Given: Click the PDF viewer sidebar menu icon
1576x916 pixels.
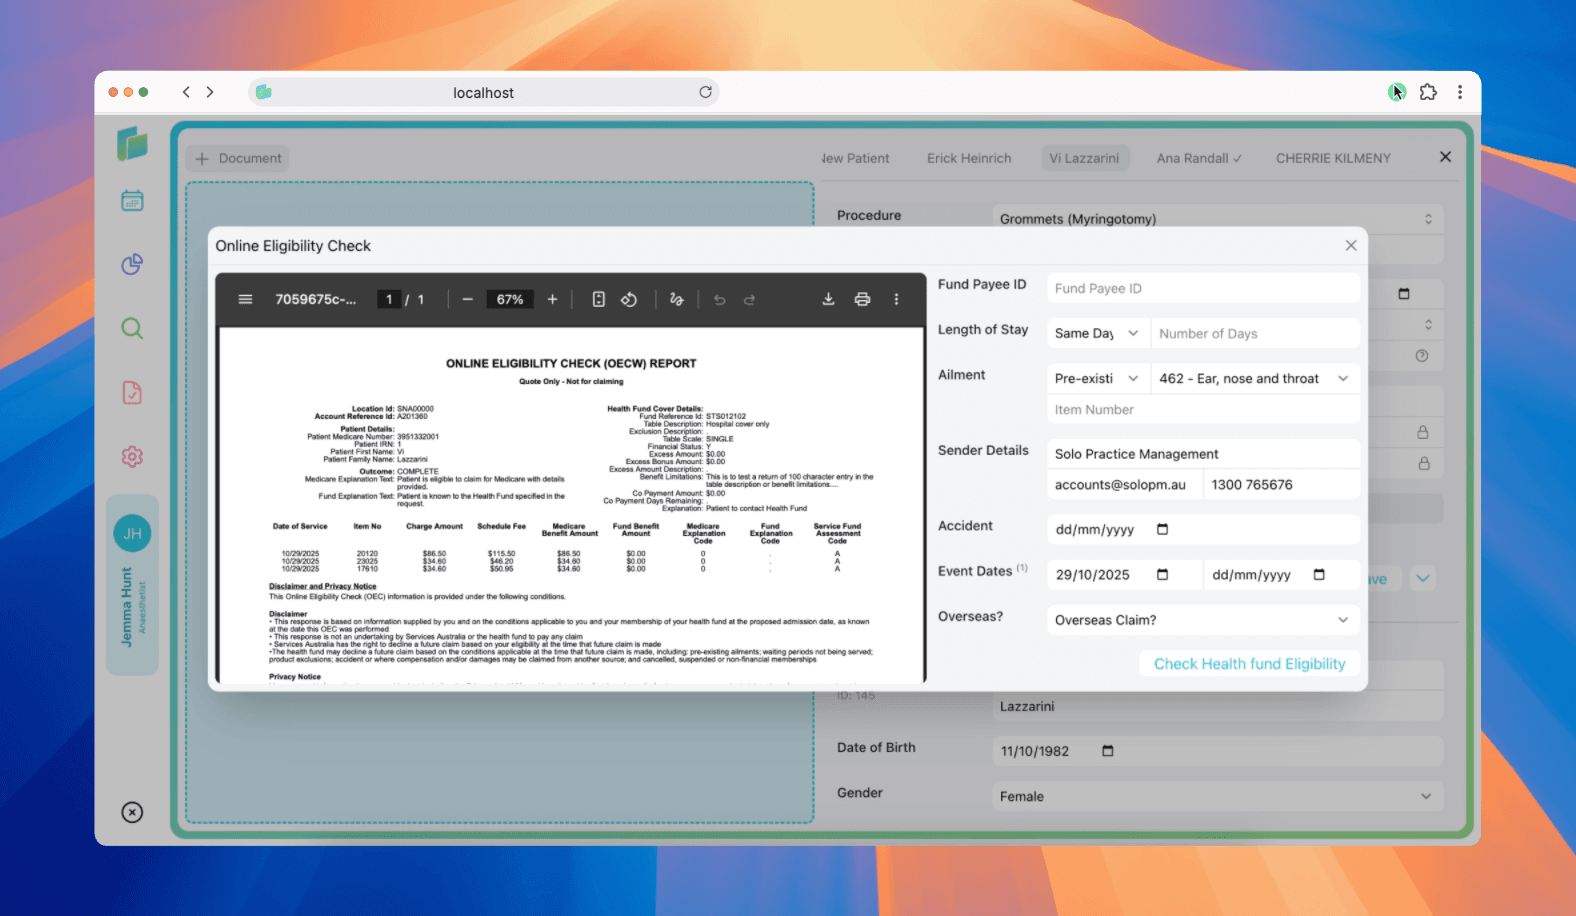Looking at the screenshot, I should coord(245,299).
